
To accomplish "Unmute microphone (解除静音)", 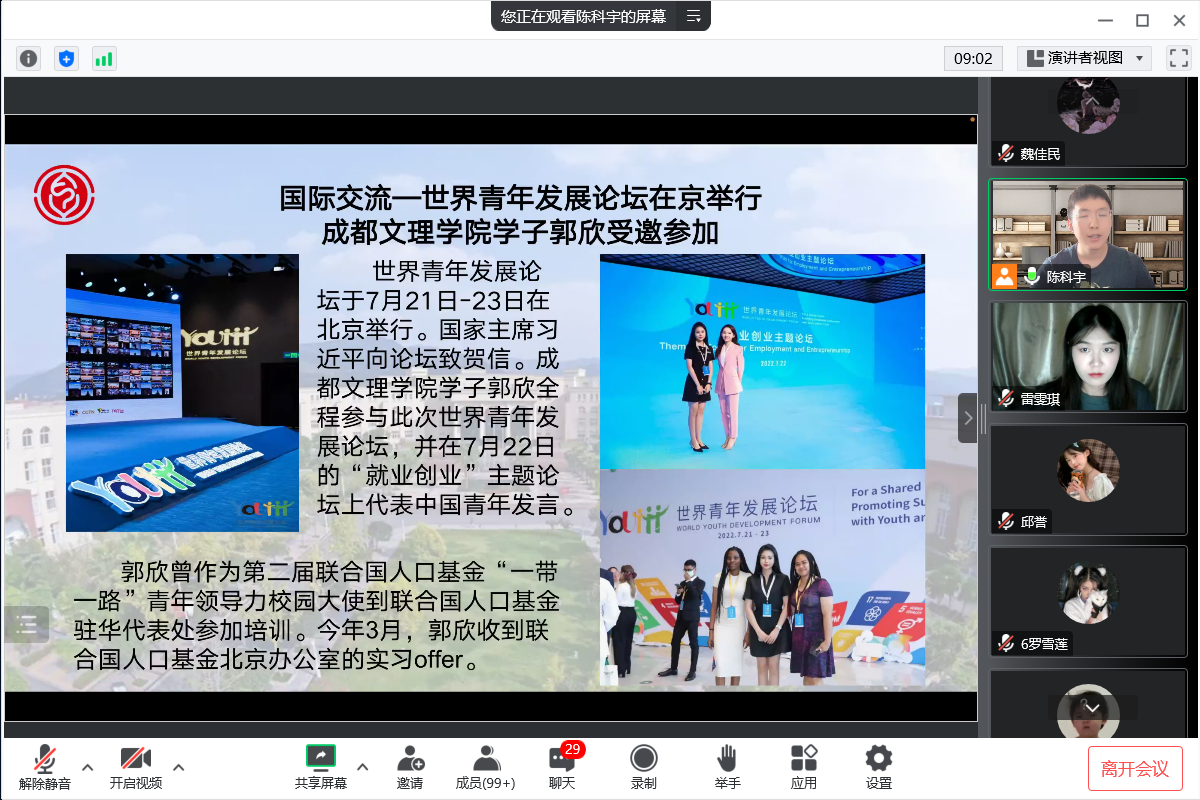I will pyautogui.click(x=45, y=767).
